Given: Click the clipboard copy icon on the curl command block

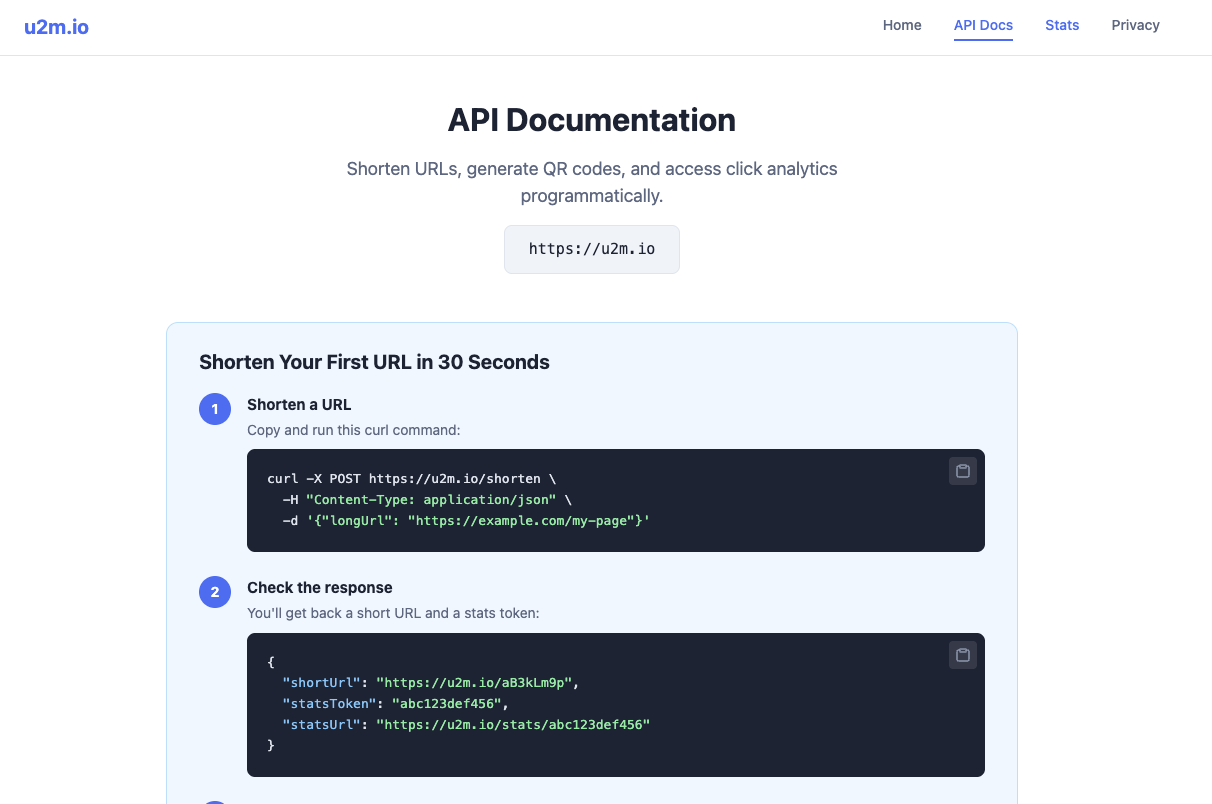Looking at the screenshot, I should point(963,471).
